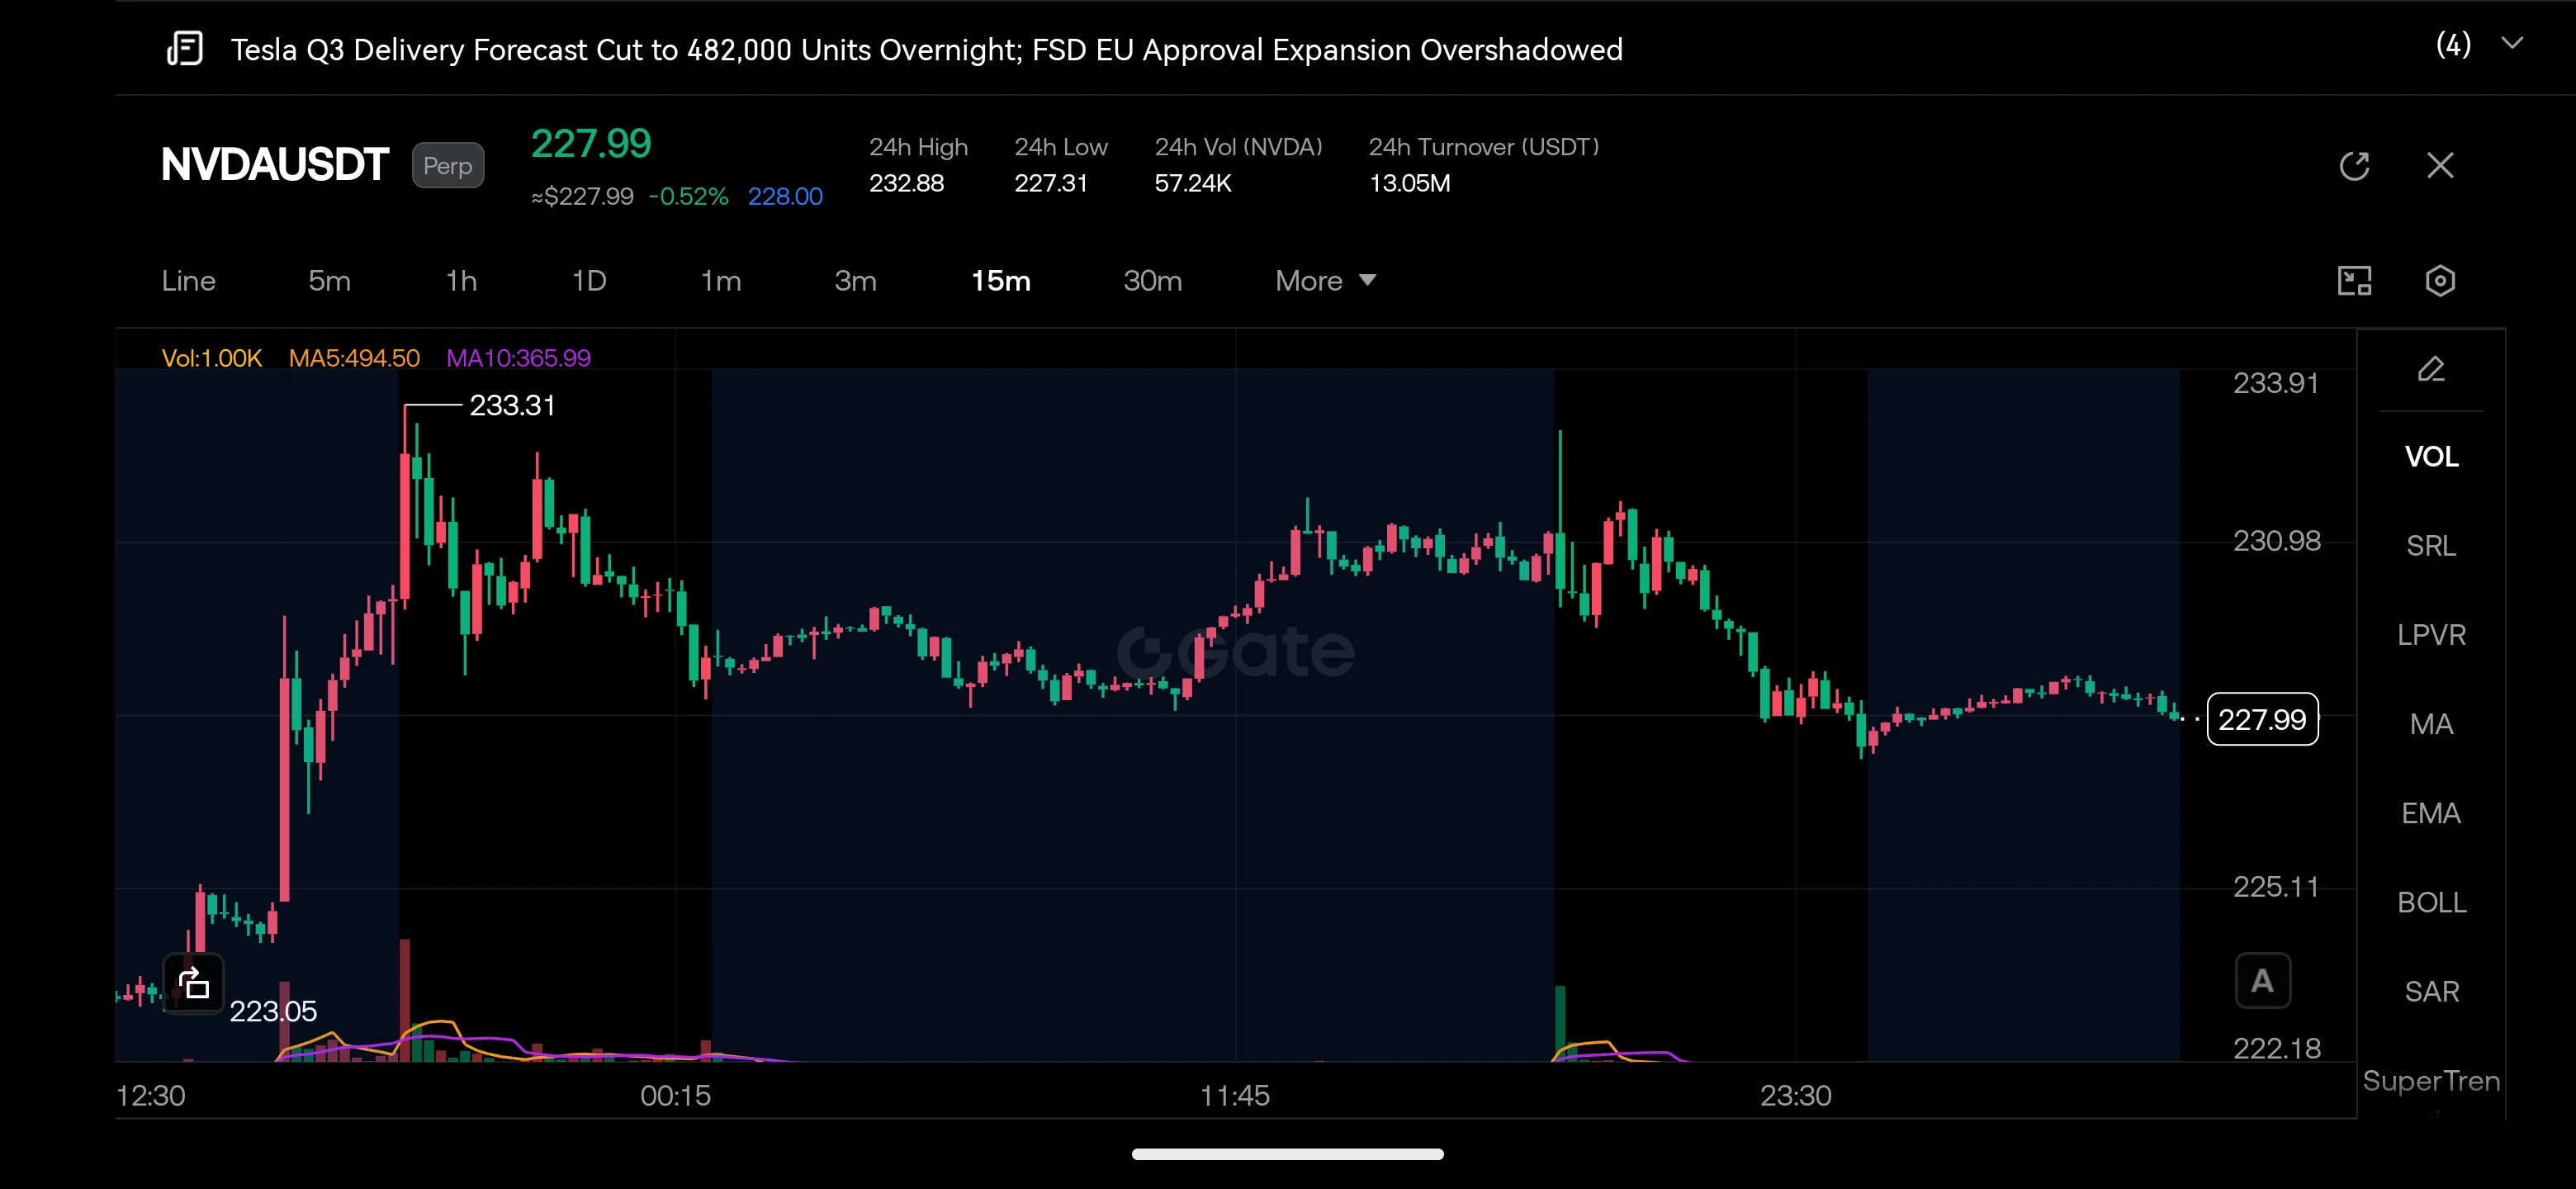2576x1189 pixels.
Task: Open the picture-in-picture chart layout icon
Action: coord(2354,281)
